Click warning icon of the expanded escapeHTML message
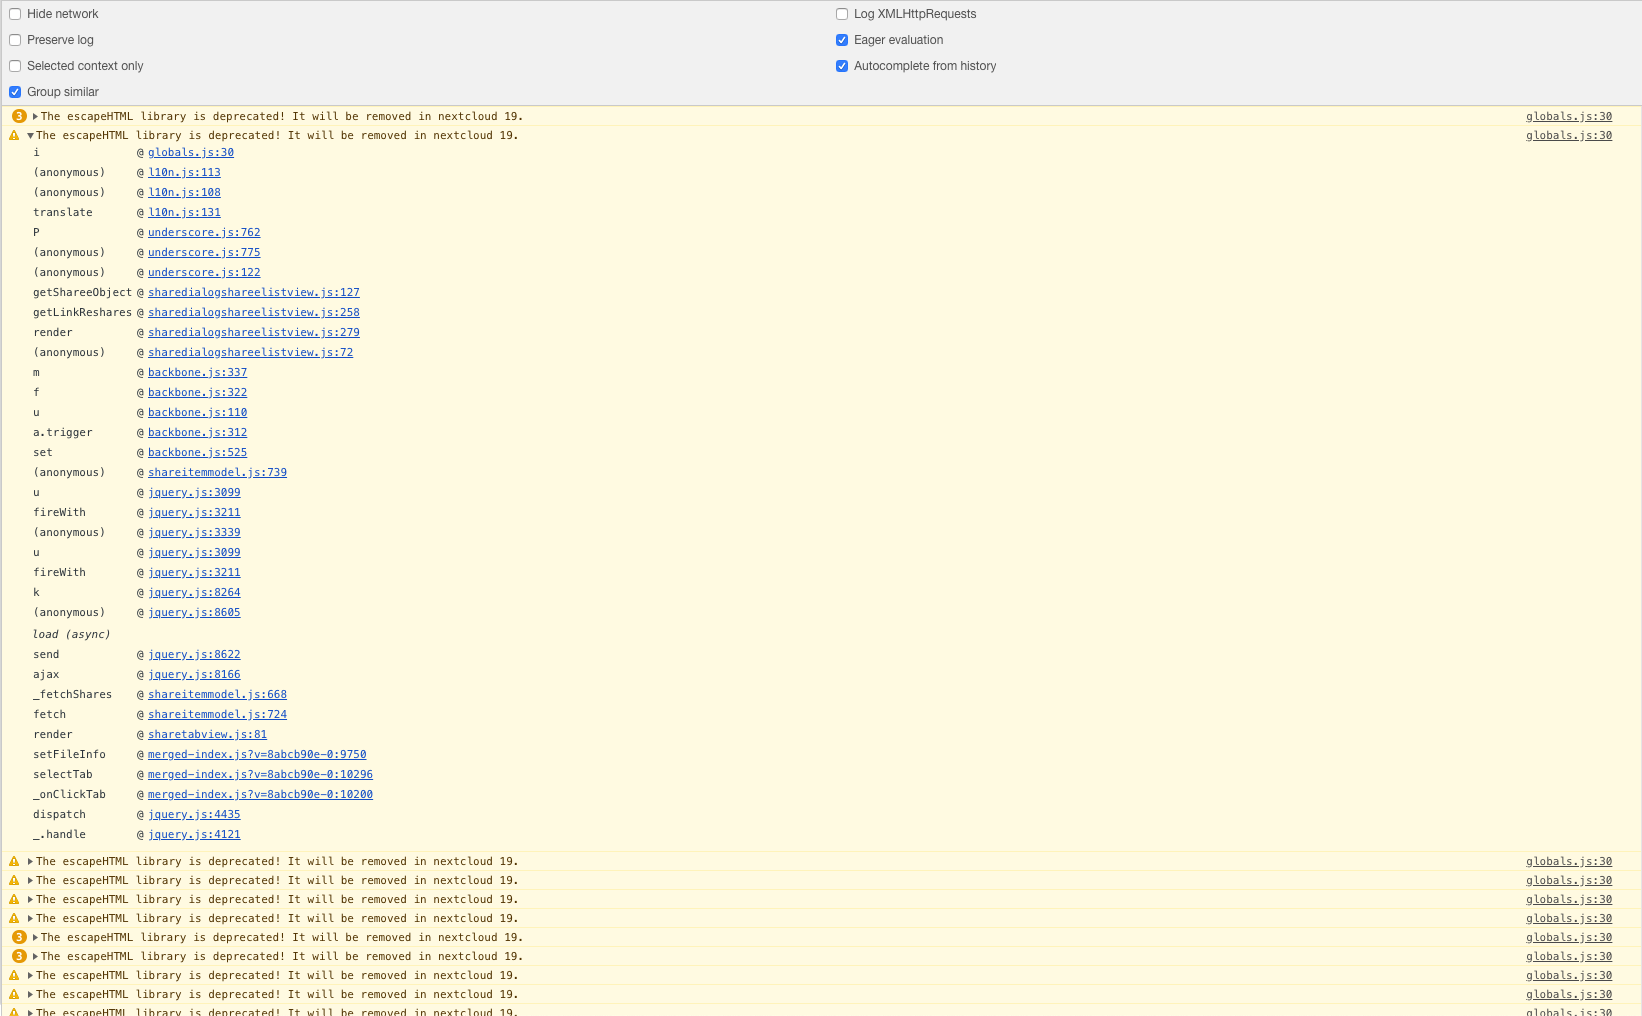 [14, 135]
